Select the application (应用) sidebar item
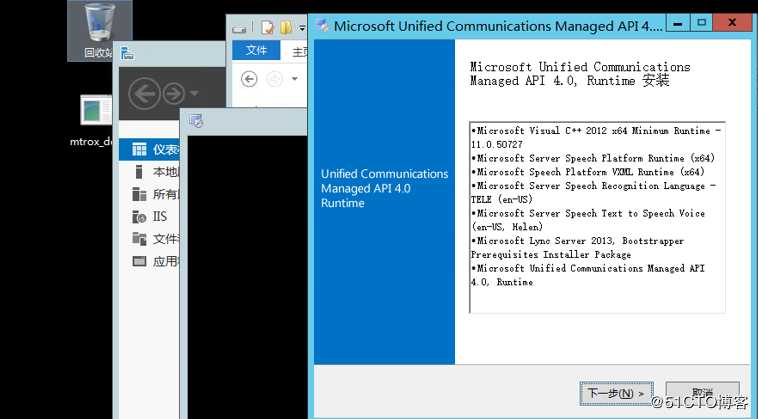Screen dimensions: 758x419 [x=150, y=261]
